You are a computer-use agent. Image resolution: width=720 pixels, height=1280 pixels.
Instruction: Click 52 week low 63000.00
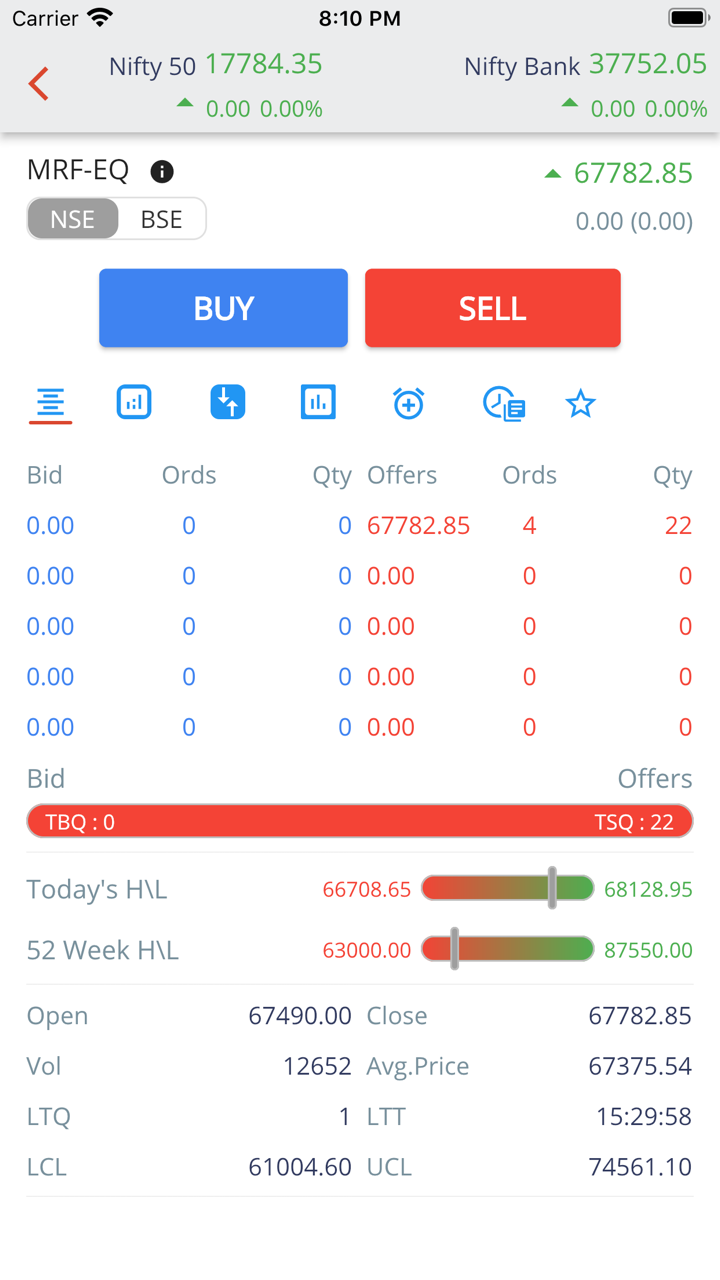367,950
